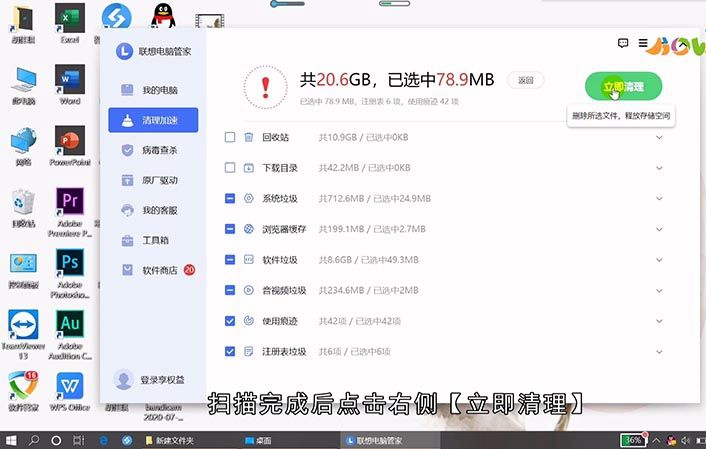The width and height of the screenshot is (706, 449).
Task: Open 我的客服 customer service section
Action: pos(153,210)
